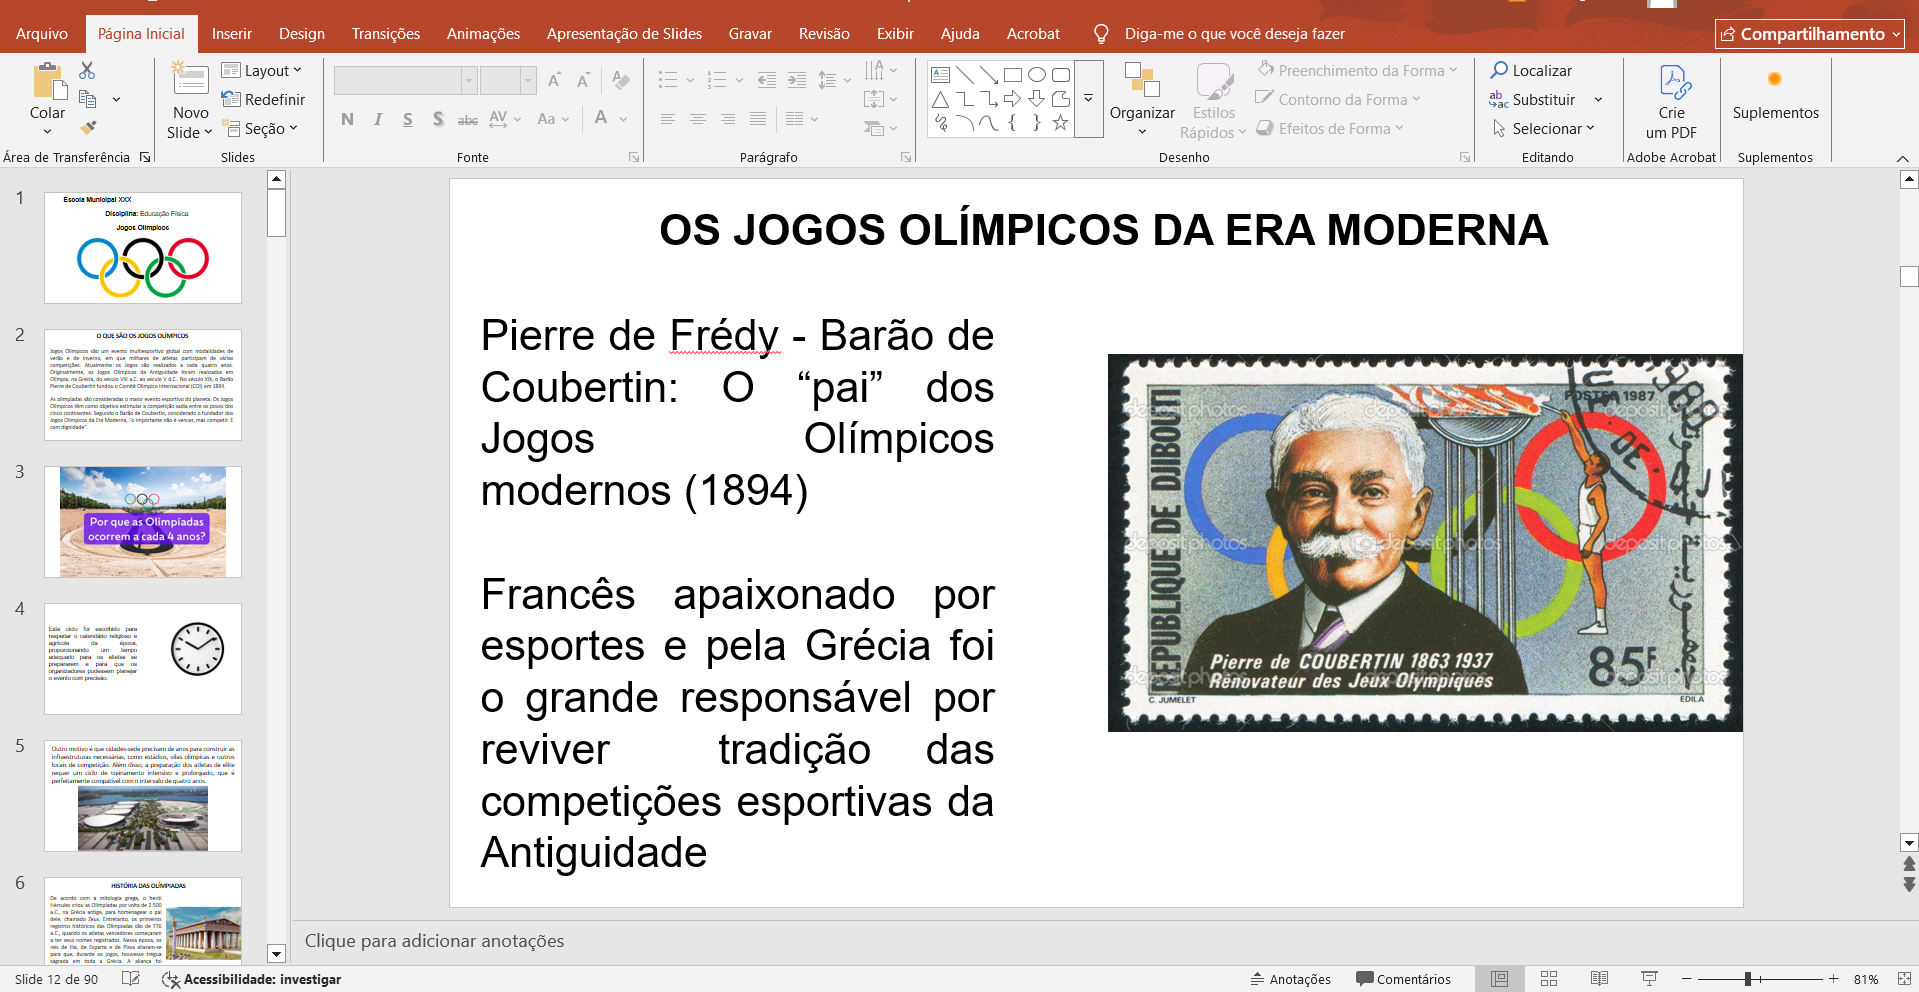
Task: Open the Layout dropdown
Action: (x=262, y=70)
